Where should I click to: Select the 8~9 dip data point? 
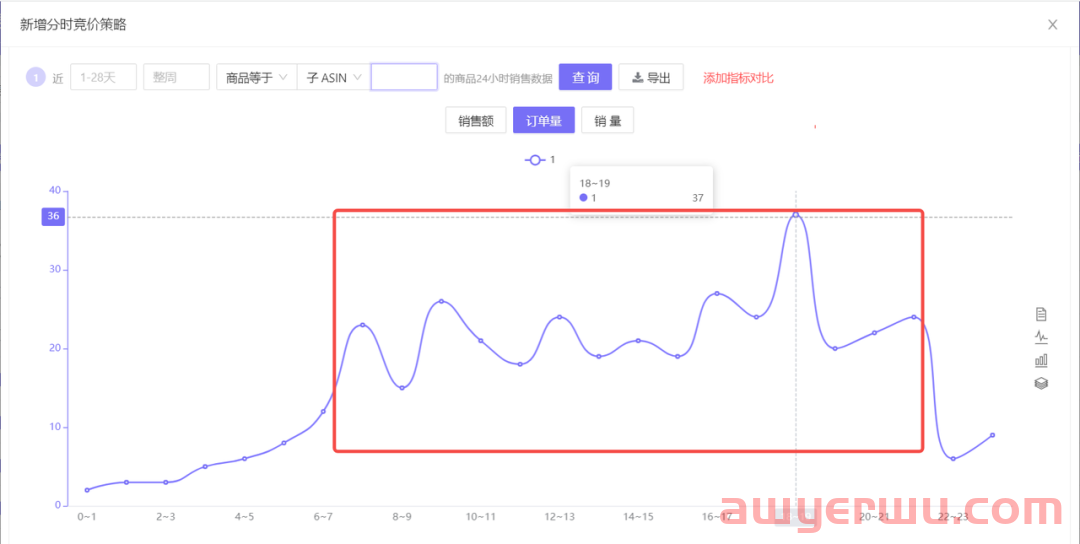point(402,388)
